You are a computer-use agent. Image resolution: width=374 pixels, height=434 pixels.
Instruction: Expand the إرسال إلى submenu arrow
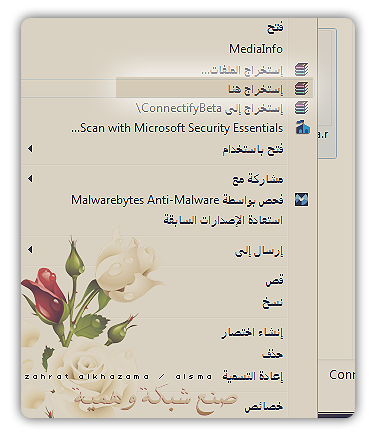(x=30, y=249)
